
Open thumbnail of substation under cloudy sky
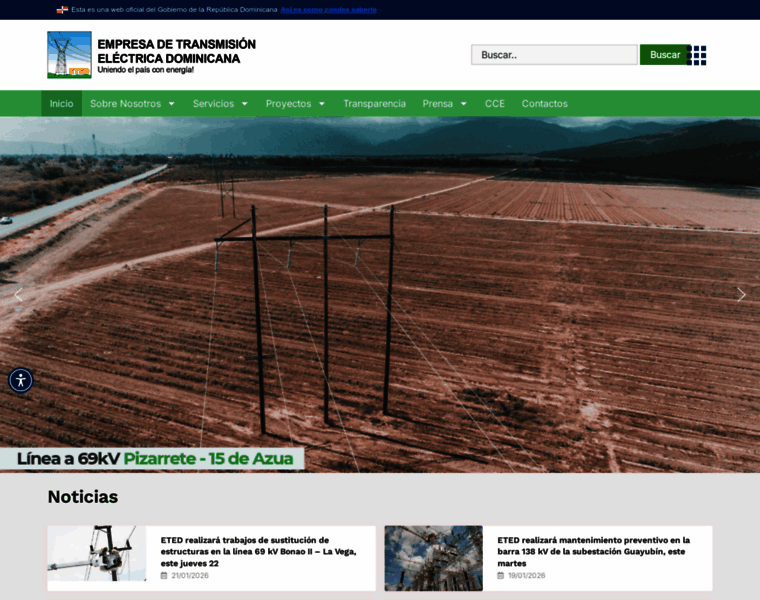pyautogui.click(x=434, y=558)
